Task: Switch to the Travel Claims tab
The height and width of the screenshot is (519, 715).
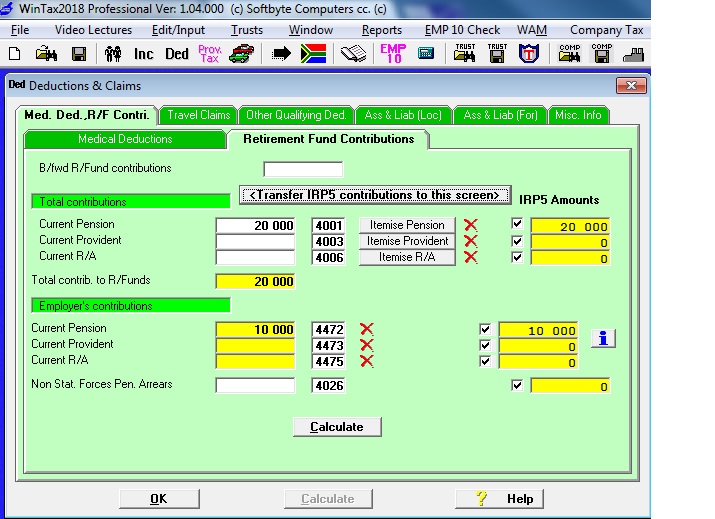Action: [x=198, y=115]
